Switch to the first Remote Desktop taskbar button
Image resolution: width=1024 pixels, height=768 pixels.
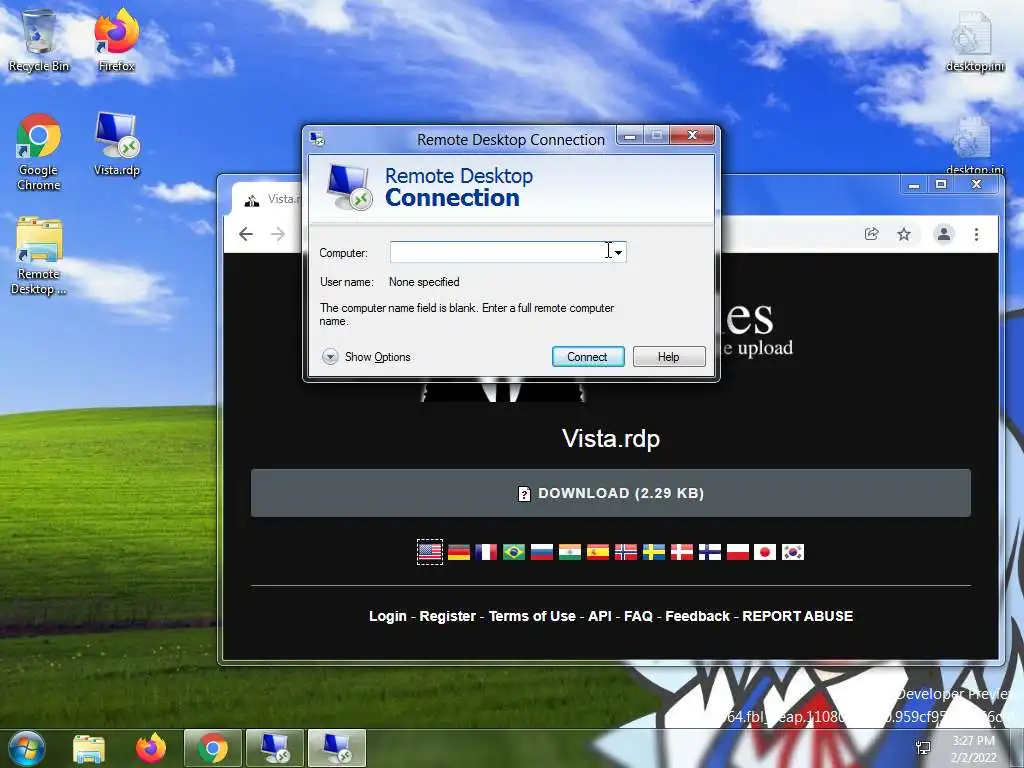275,748
